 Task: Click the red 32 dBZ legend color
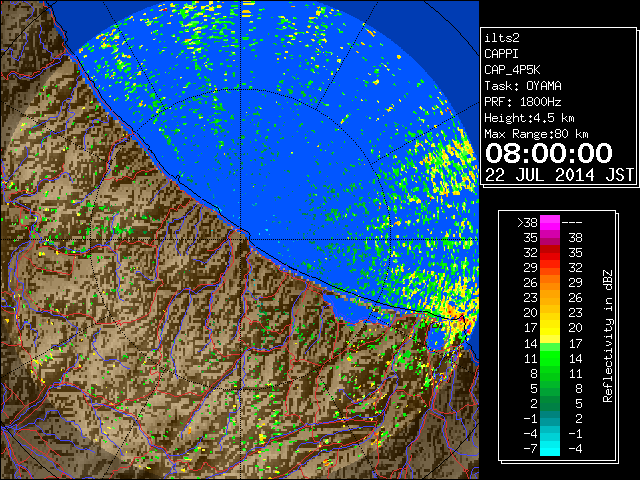click(x=550, y=253)
